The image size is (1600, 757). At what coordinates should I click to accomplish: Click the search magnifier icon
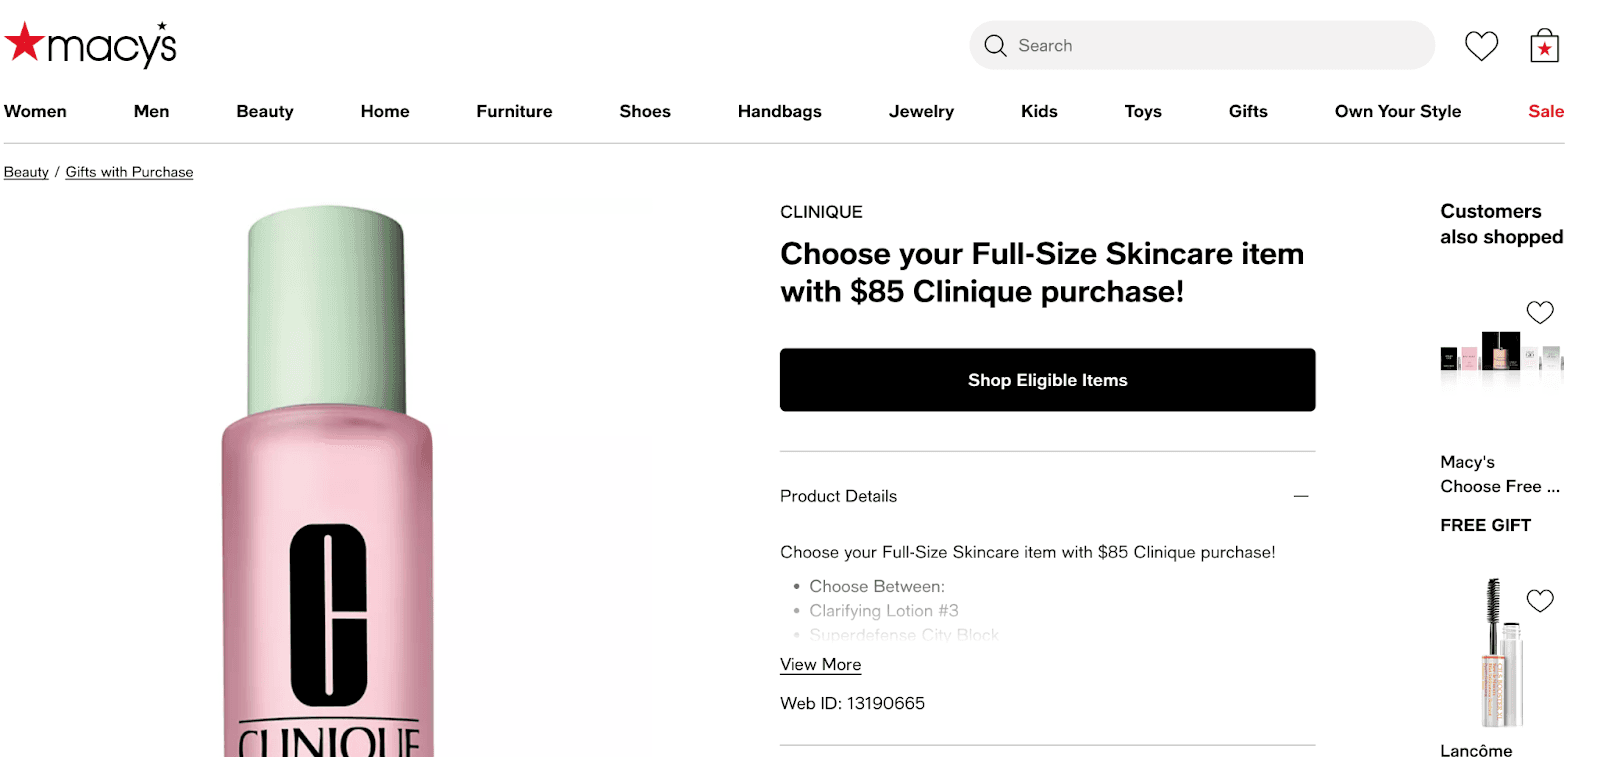pos(995,46)
